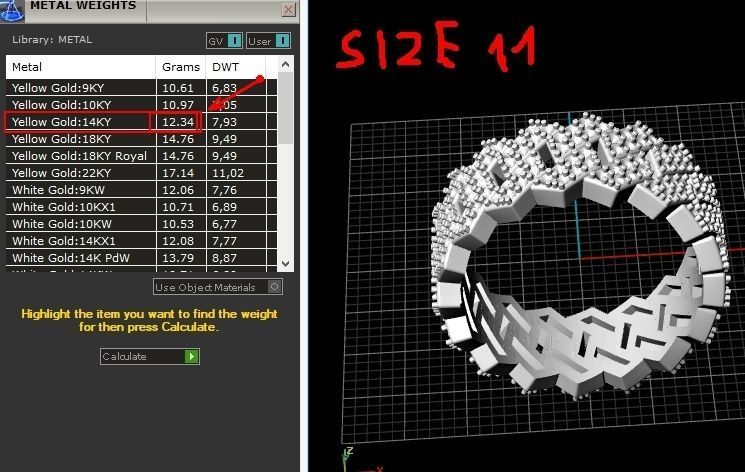745x472 pixels.
Task: Click the 12.34 grams value
Action: tap(178, 122)
